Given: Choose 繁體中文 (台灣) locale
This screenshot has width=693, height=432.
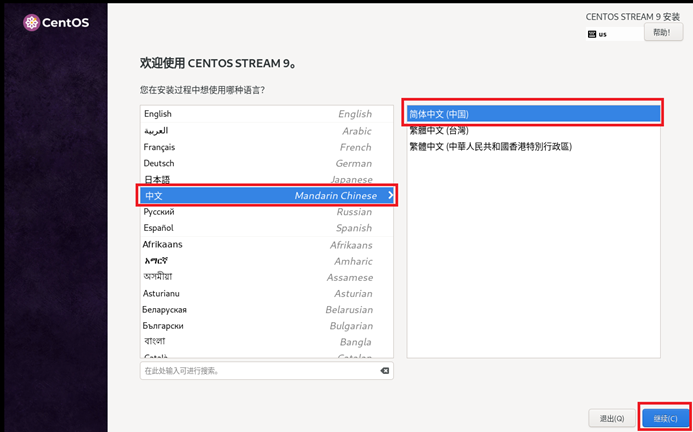Looking at the screenshot, I should 533,130.
